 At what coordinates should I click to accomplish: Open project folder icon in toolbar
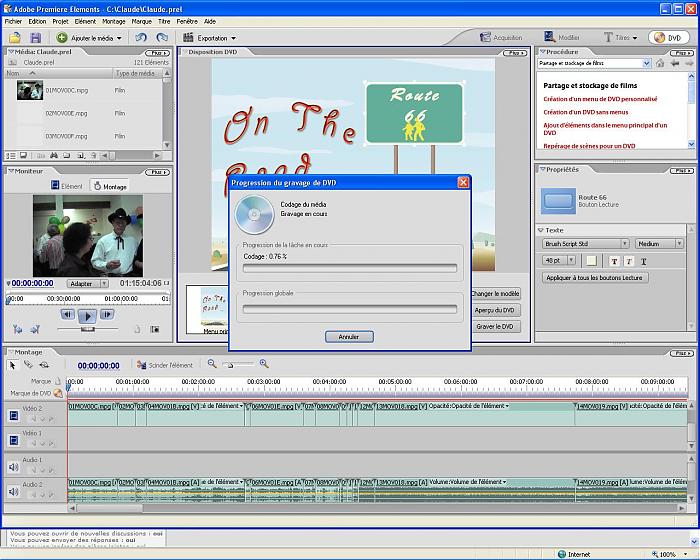coord(15,38)
